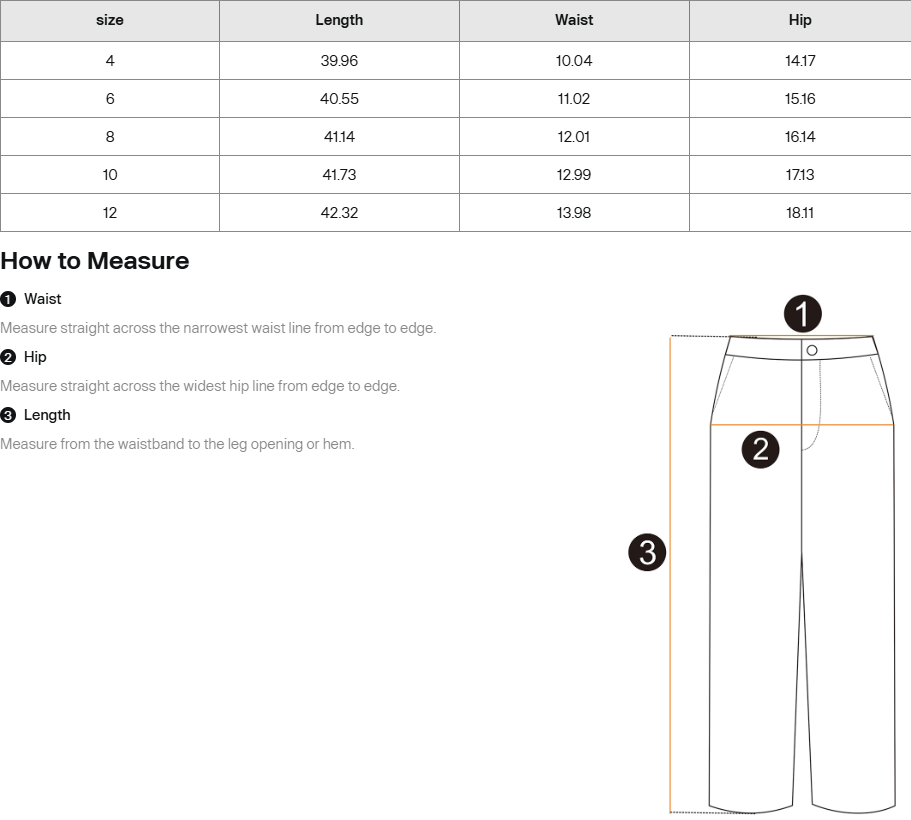The height and width of the screenshot is (820, 911).
Task: Select the Length column header
Action: [x=339, y=20]
